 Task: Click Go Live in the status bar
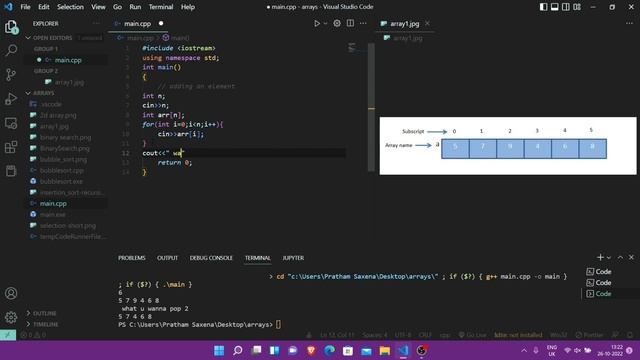472,335
